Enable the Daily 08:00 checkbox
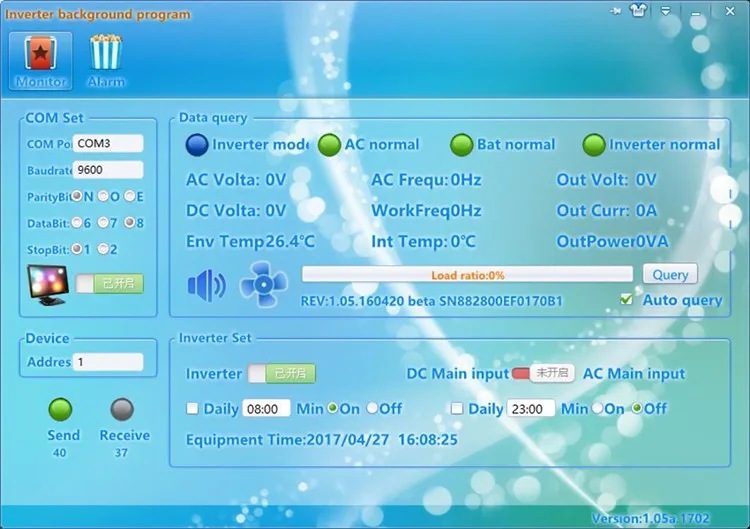The width and height of the screenshot is (750, 529). tap(192, 408)
